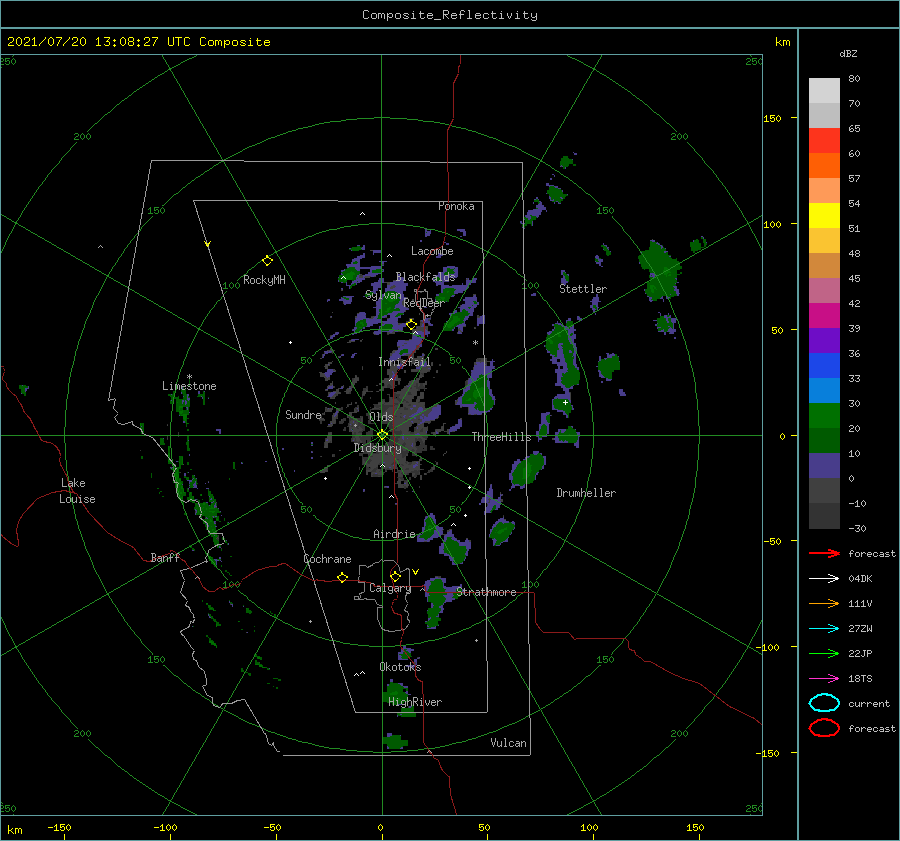
Task: Click the red forecast ellipse in legend
Action: pyautogui.click(x=824, y=728)
